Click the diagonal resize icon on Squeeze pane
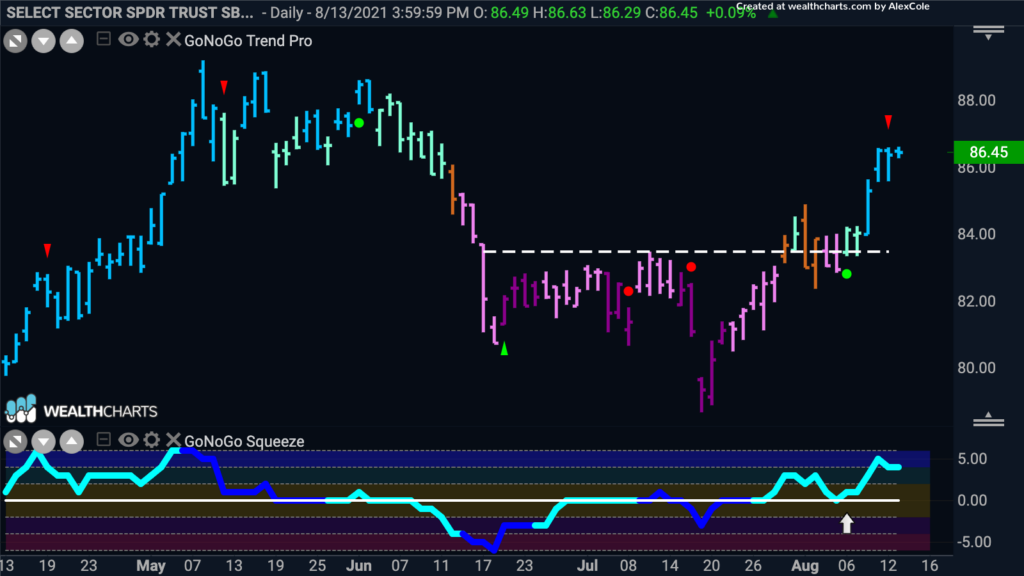 pos(16,442)
